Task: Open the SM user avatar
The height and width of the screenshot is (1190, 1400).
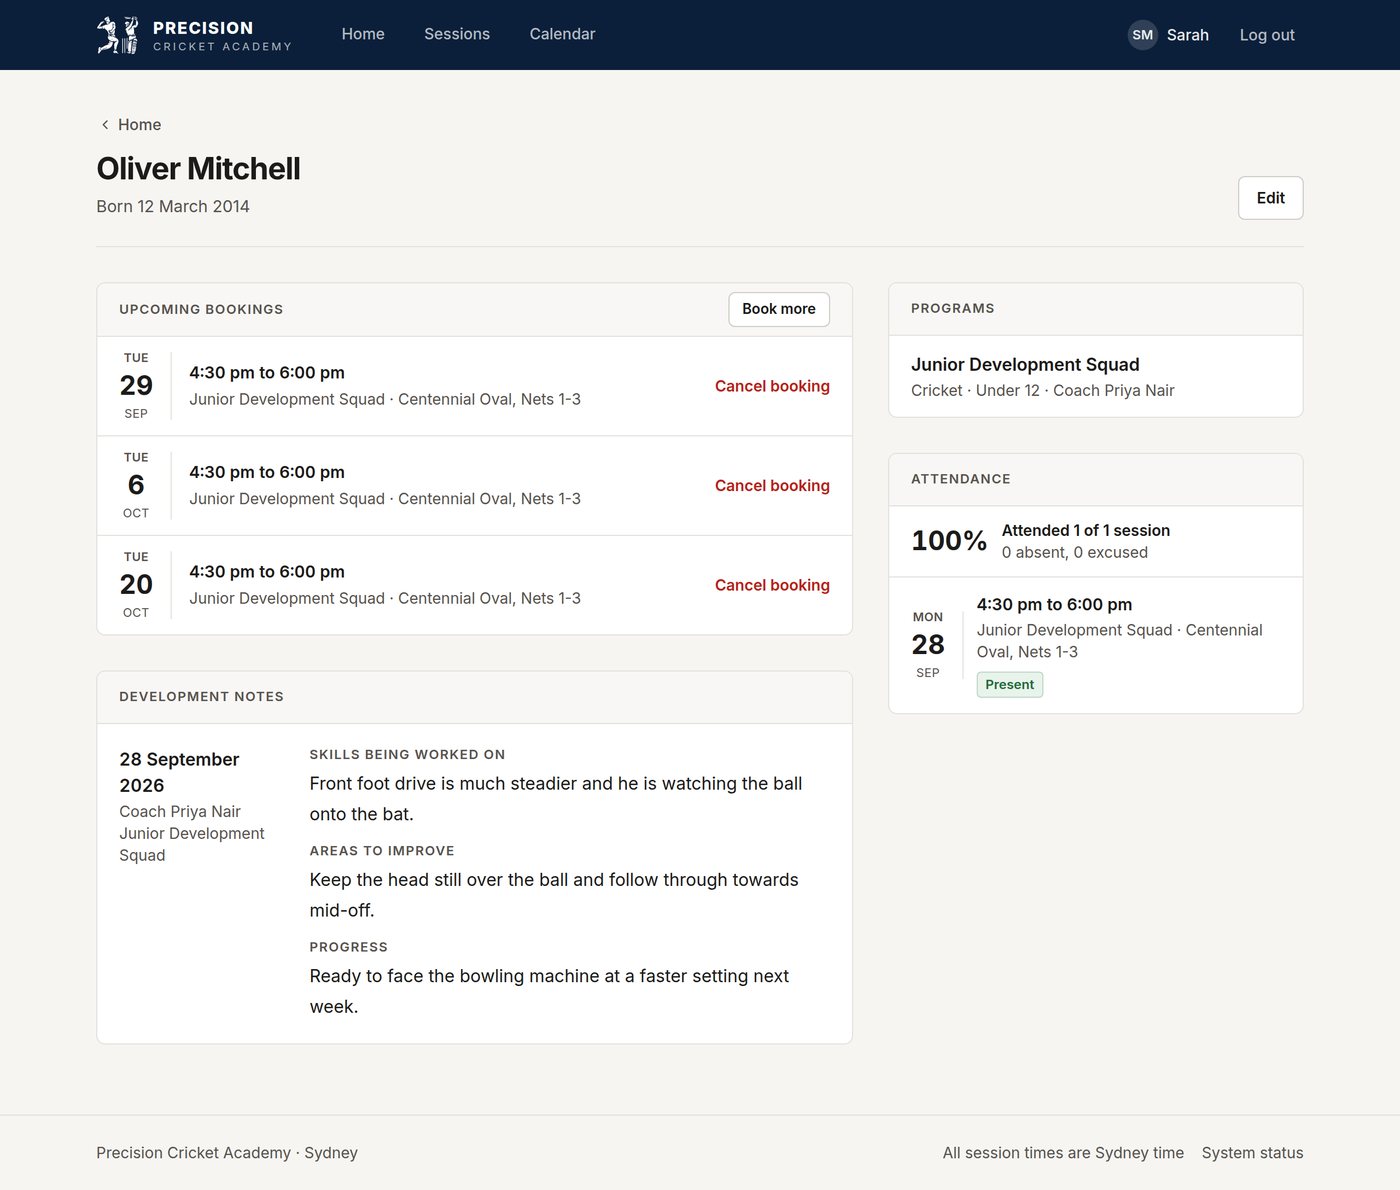Action: click(1142, 35)
